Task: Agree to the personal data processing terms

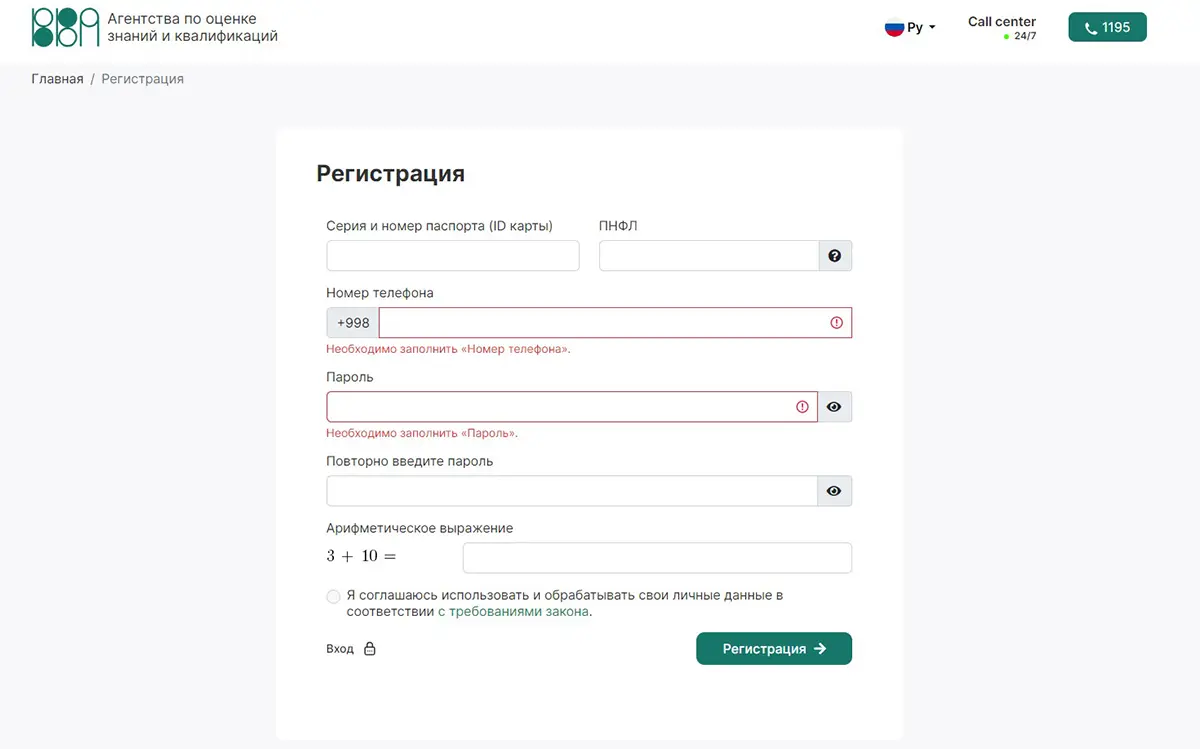Action: click(334, 597)
